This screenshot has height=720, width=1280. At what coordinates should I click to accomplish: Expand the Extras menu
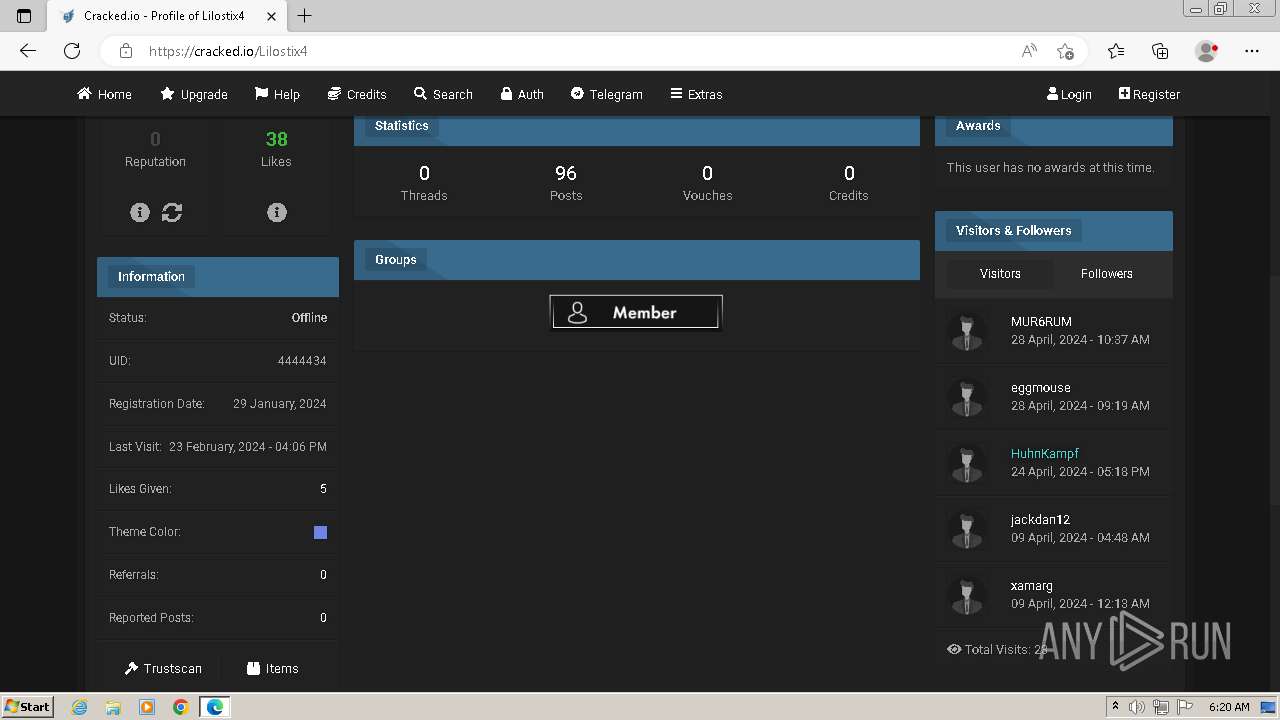click(696, 94)
